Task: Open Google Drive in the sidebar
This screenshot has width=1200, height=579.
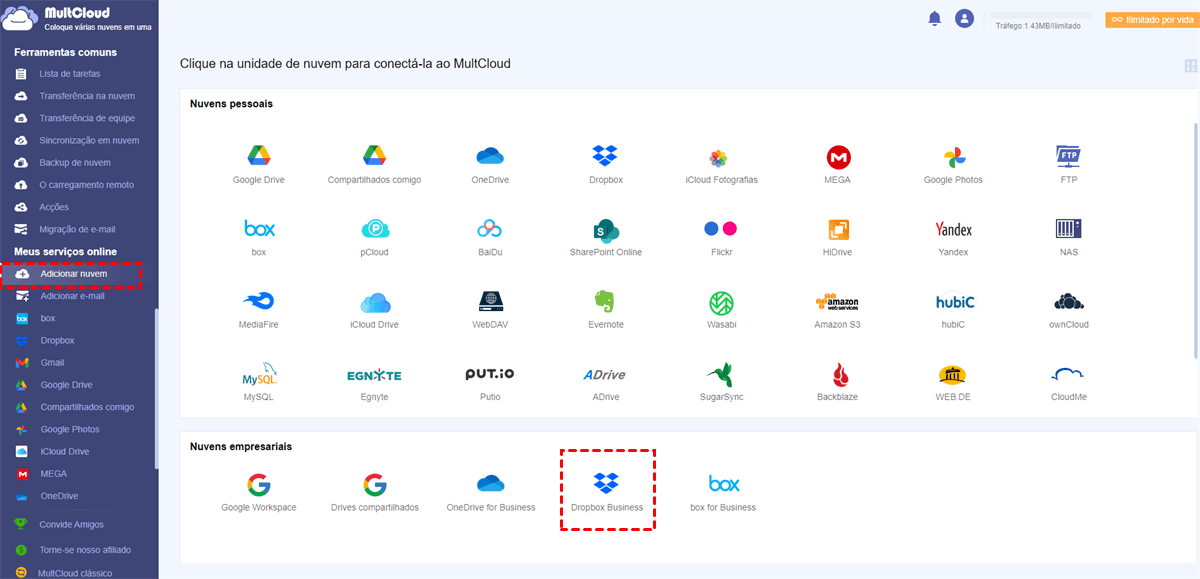Action: [66, 385]
